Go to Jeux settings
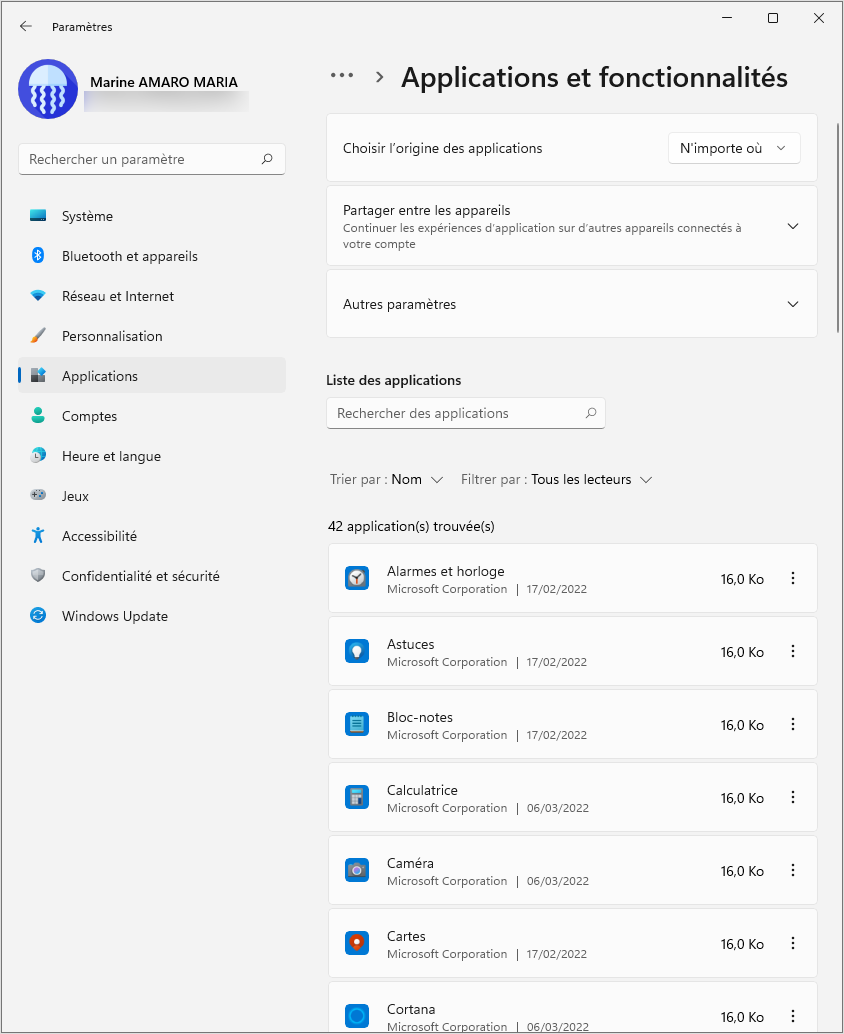This screenshot has width=844, height=1034. tap(152, 496)
